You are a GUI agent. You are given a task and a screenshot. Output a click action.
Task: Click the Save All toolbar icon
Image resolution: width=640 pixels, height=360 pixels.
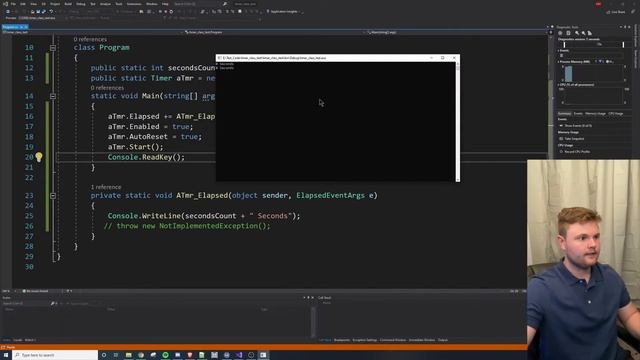pyautogui.click(x=43, y=11)
